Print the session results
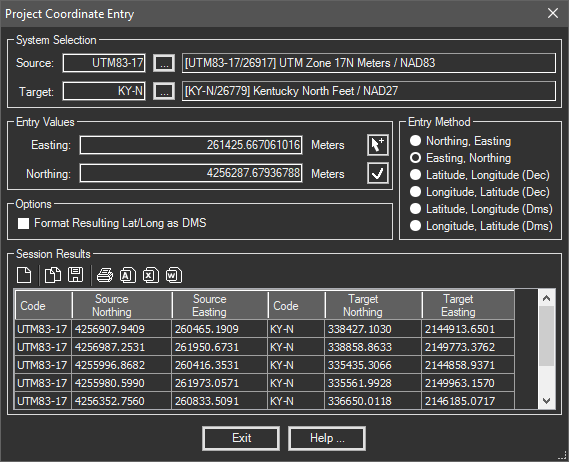This screenshot has height=462, width=569. click(105, 275)
